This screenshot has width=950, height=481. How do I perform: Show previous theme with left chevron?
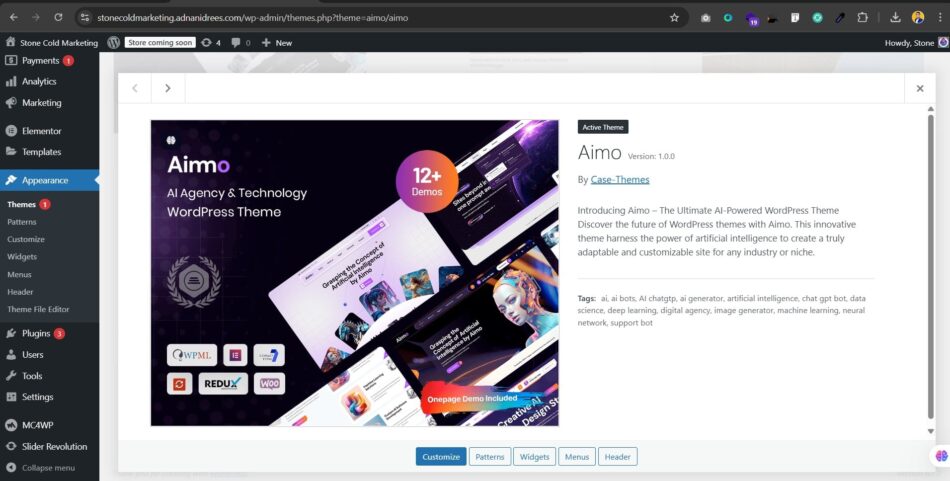135,88
